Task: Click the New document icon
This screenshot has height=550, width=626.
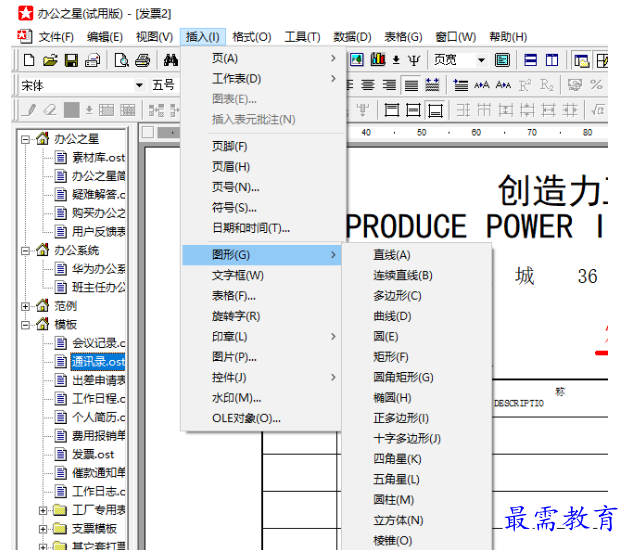Action: (x=29, y=61)
